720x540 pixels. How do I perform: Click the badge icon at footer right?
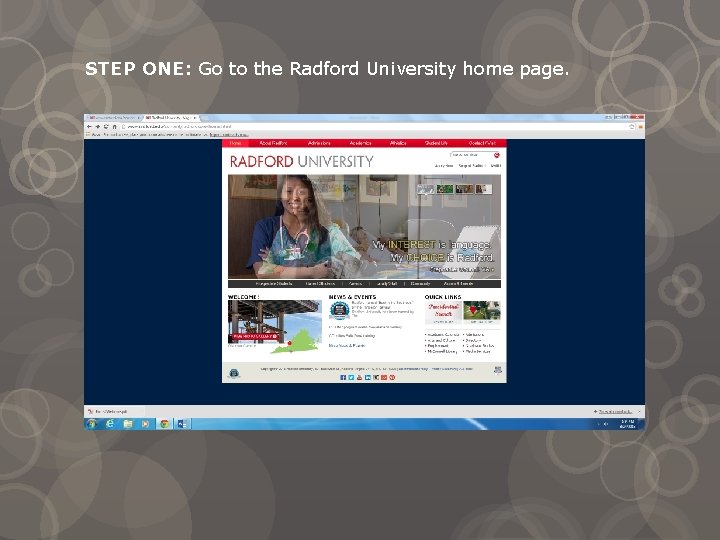[x=498, y=370]
